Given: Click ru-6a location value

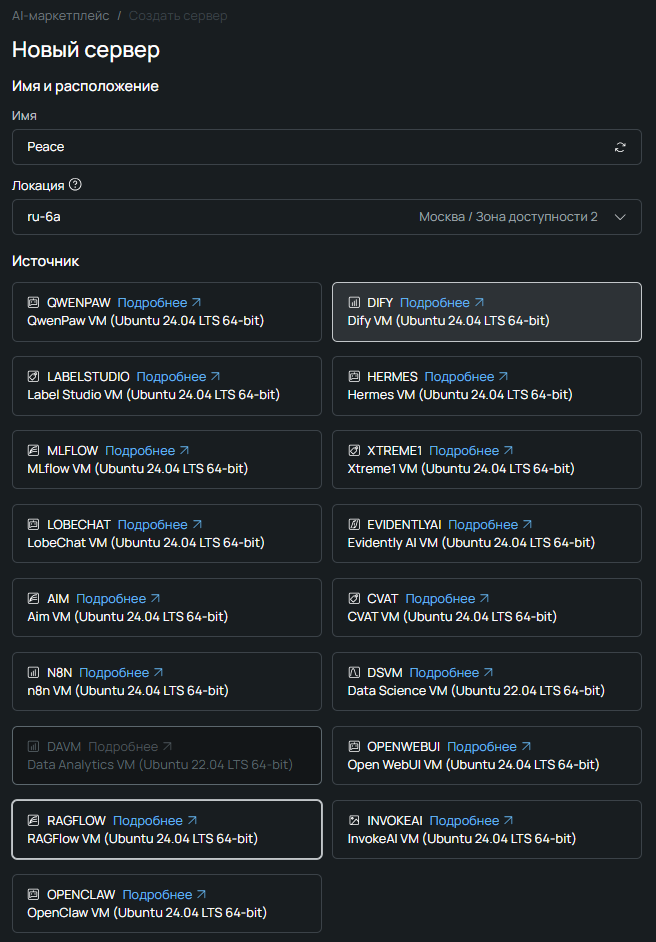Looking at the screenshot, I should pos(44,217).
